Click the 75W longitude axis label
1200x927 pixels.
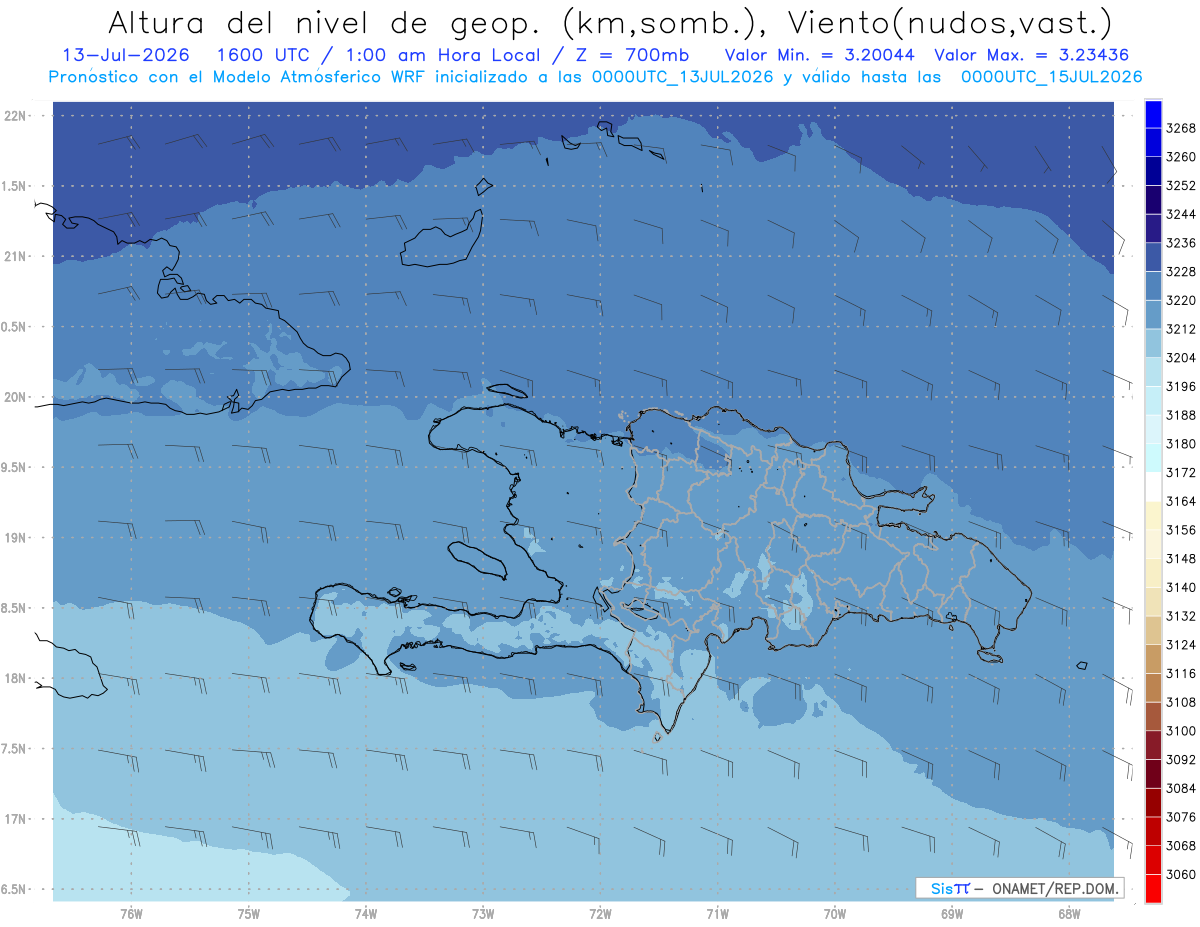[249, 914]
